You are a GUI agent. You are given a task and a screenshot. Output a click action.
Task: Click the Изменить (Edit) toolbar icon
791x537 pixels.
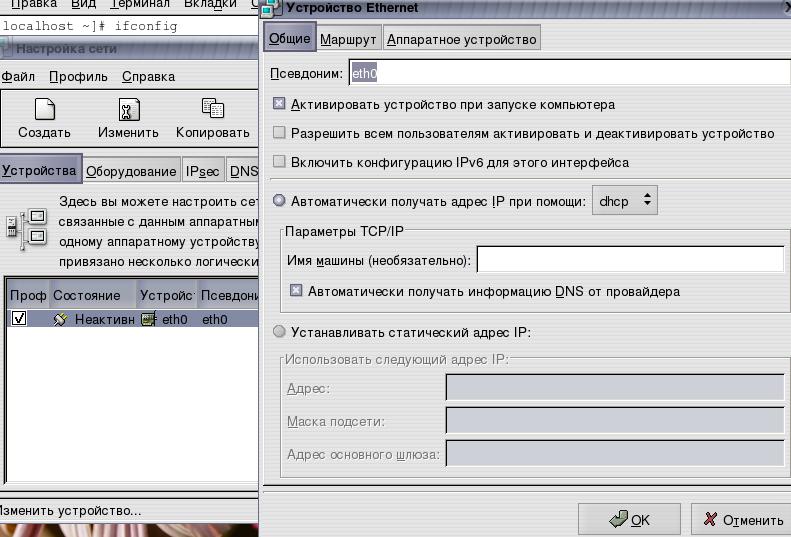pos(128,109)
